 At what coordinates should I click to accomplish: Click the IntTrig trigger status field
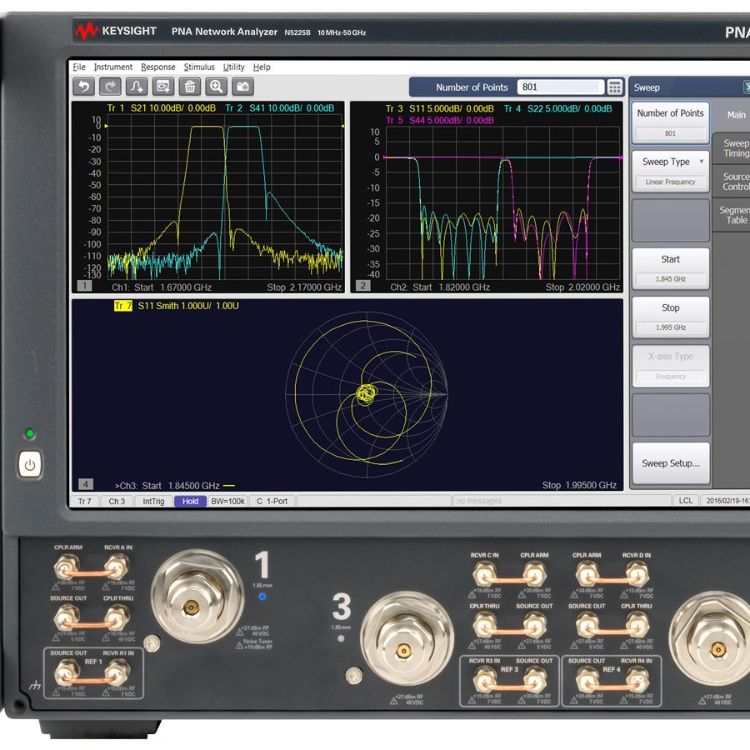coord(153,501)
